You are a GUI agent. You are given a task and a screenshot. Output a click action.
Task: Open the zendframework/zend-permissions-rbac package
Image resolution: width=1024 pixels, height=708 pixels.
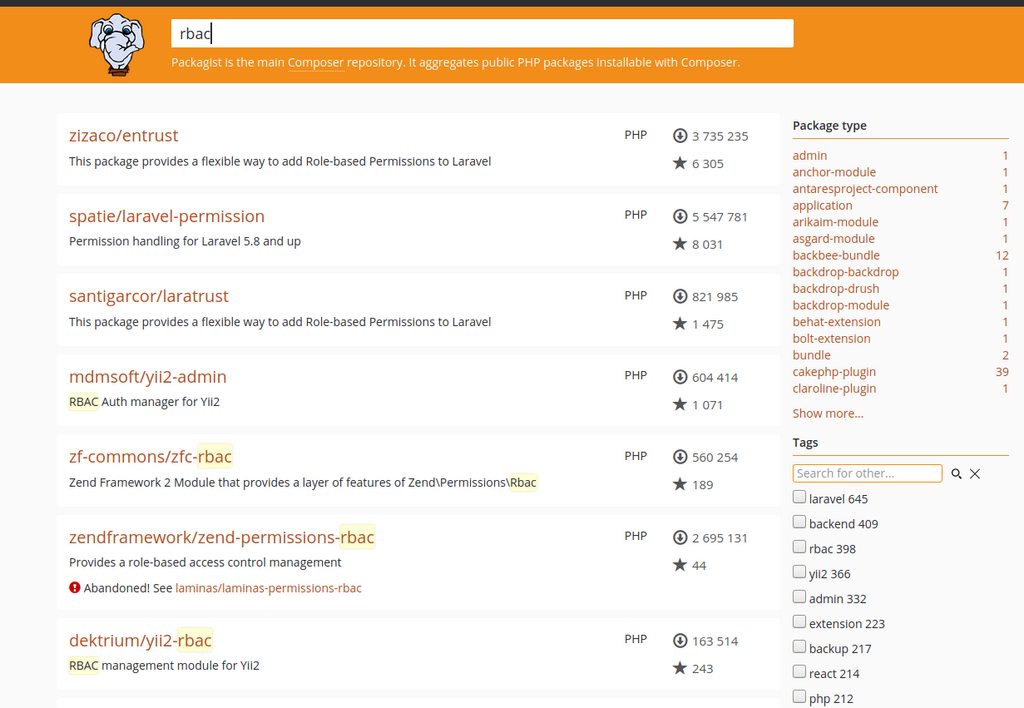pyautogui.click(x=221, y=537)
